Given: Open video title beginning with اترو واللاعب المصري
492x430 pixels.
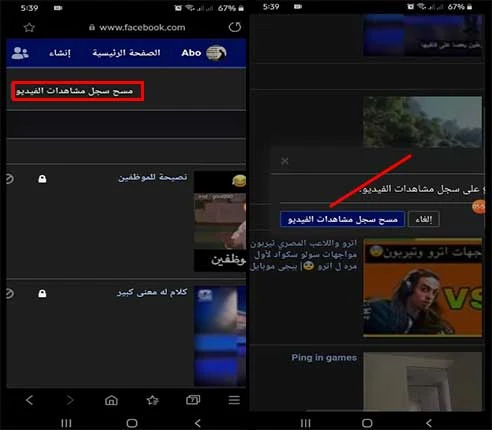Looking at the screenshot, I should tap(304, 255).
